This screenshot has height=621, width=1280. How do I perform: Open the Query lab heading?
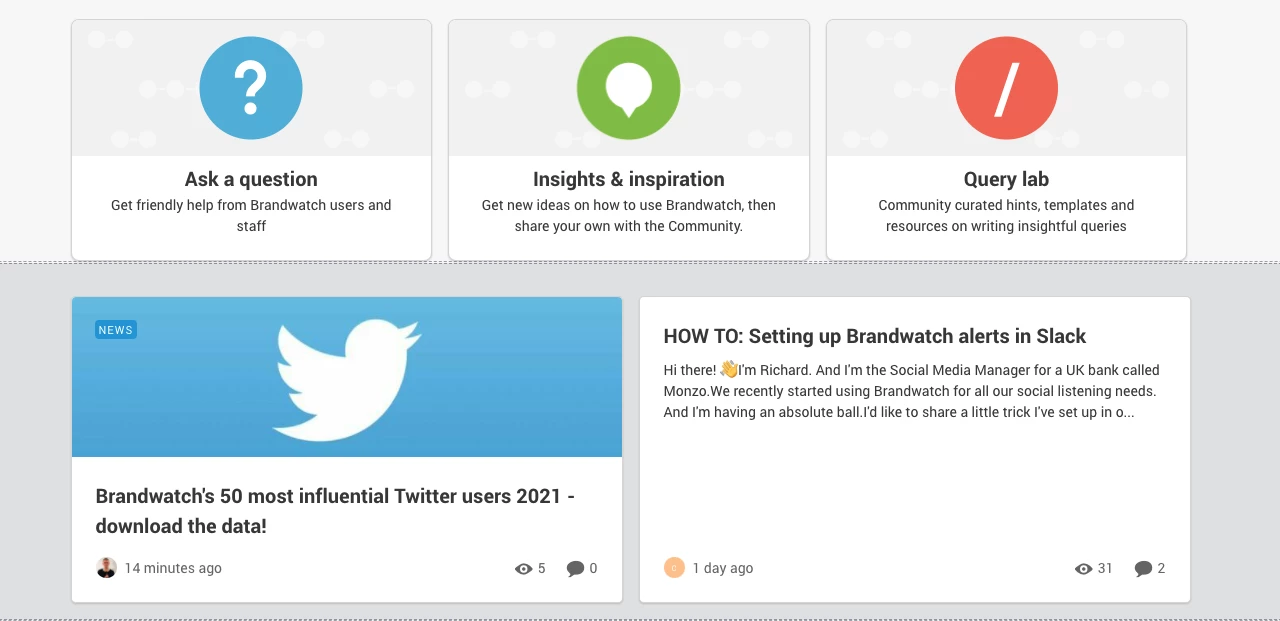pyautogui.click(x=1006, y=179)
